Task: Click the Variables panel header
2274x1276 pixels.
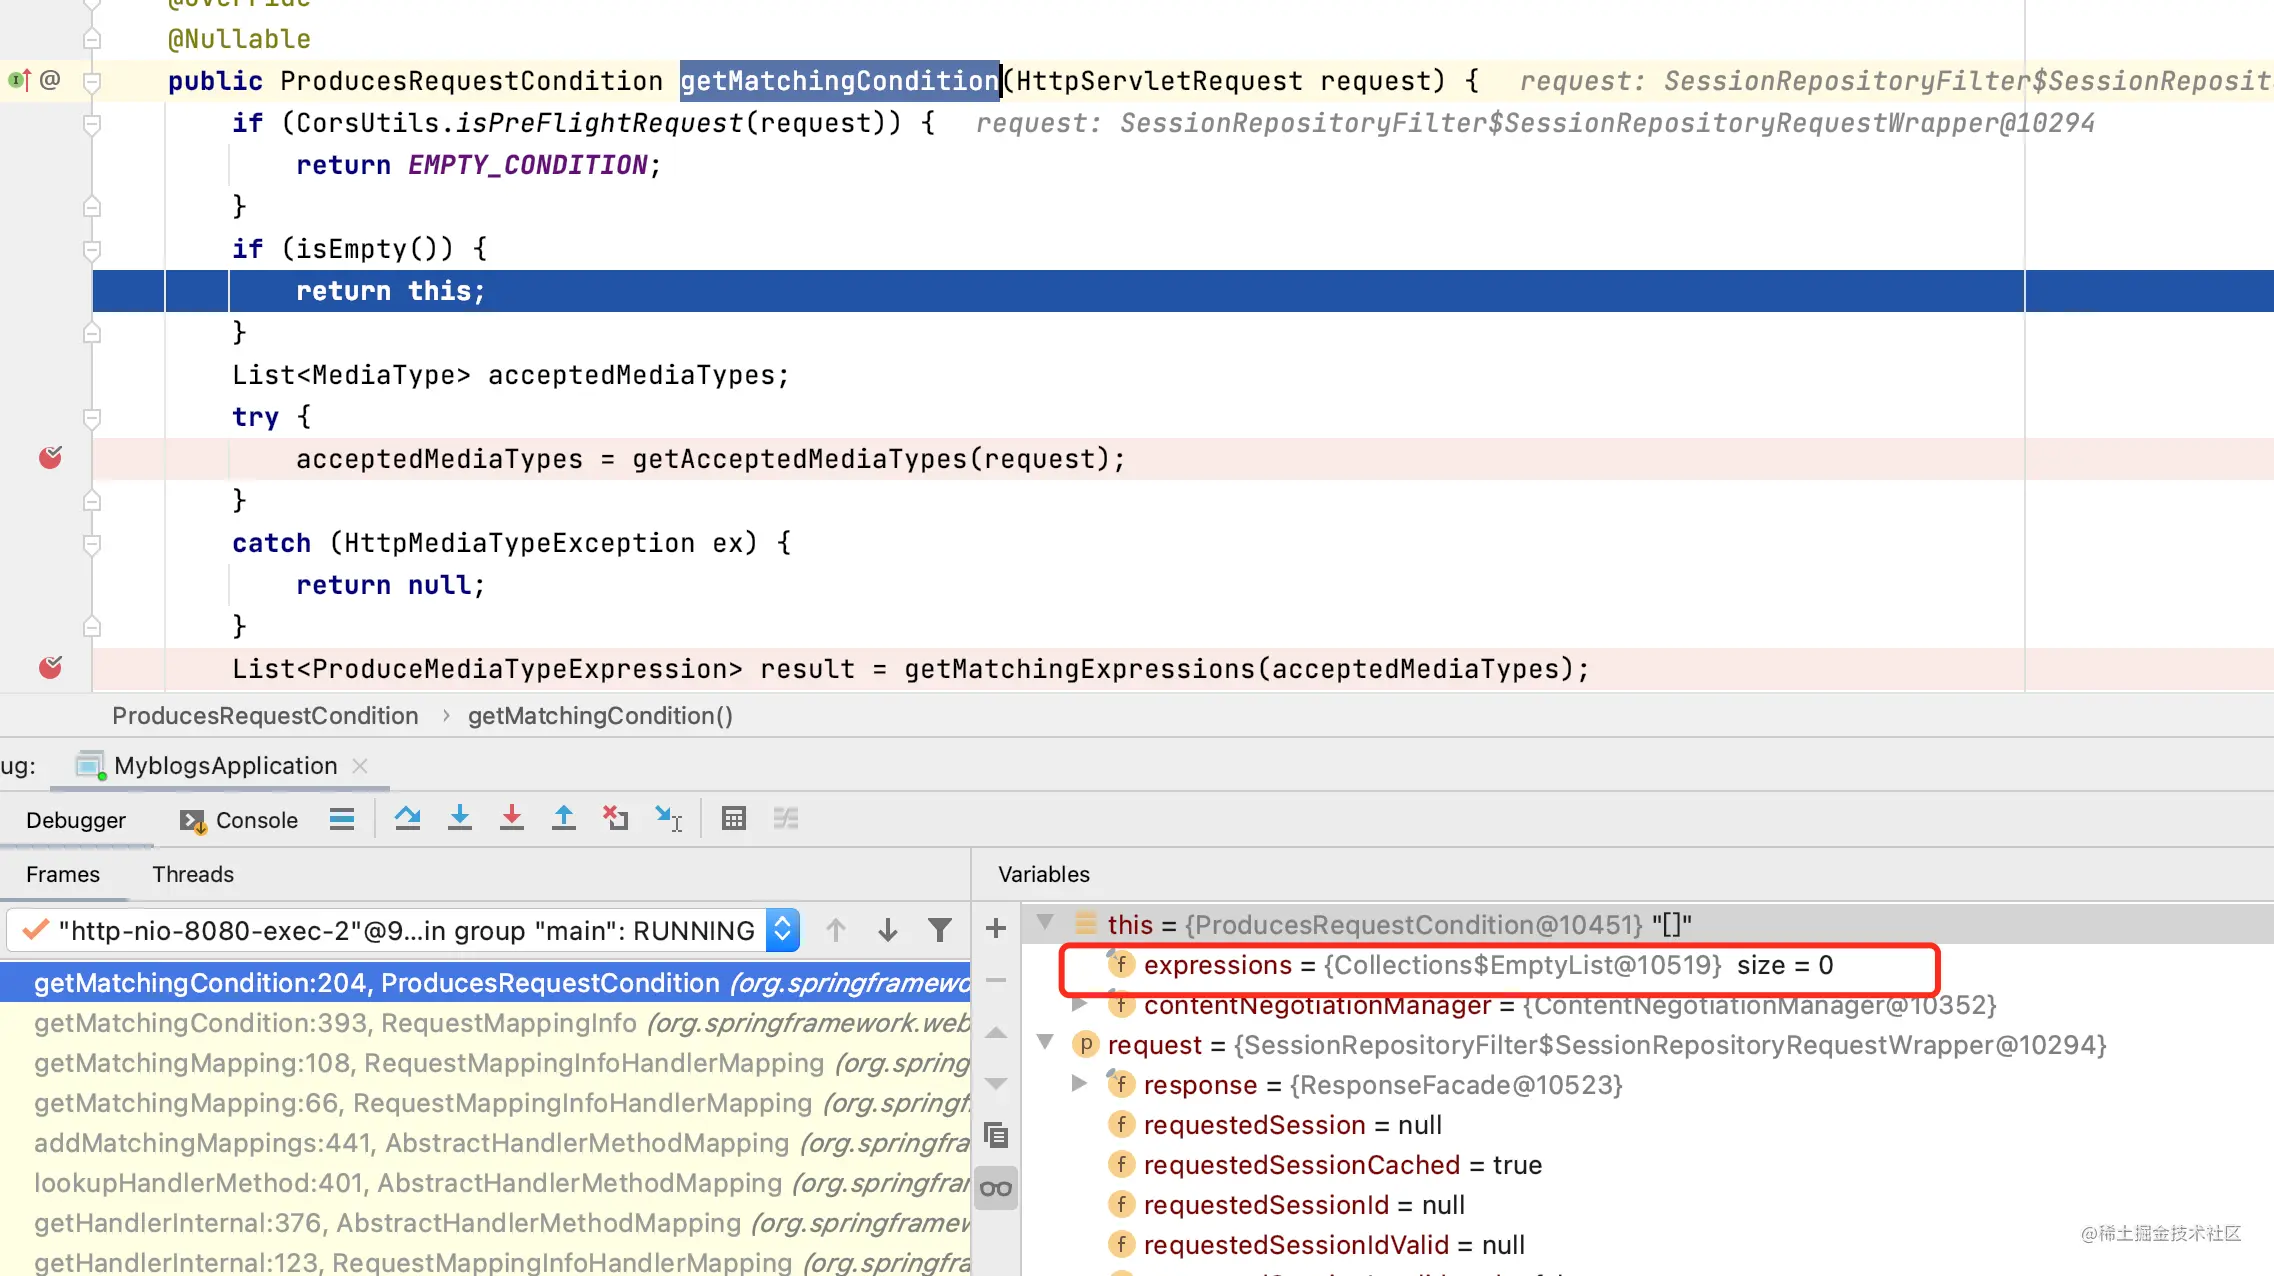Action: (1044, 874)
